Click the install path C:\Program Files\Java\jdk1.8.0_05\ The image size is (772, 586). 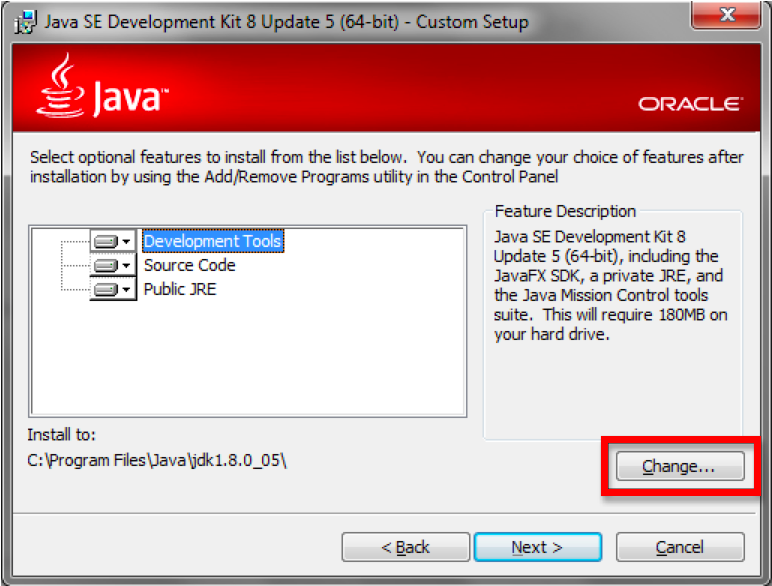point(157,460)
